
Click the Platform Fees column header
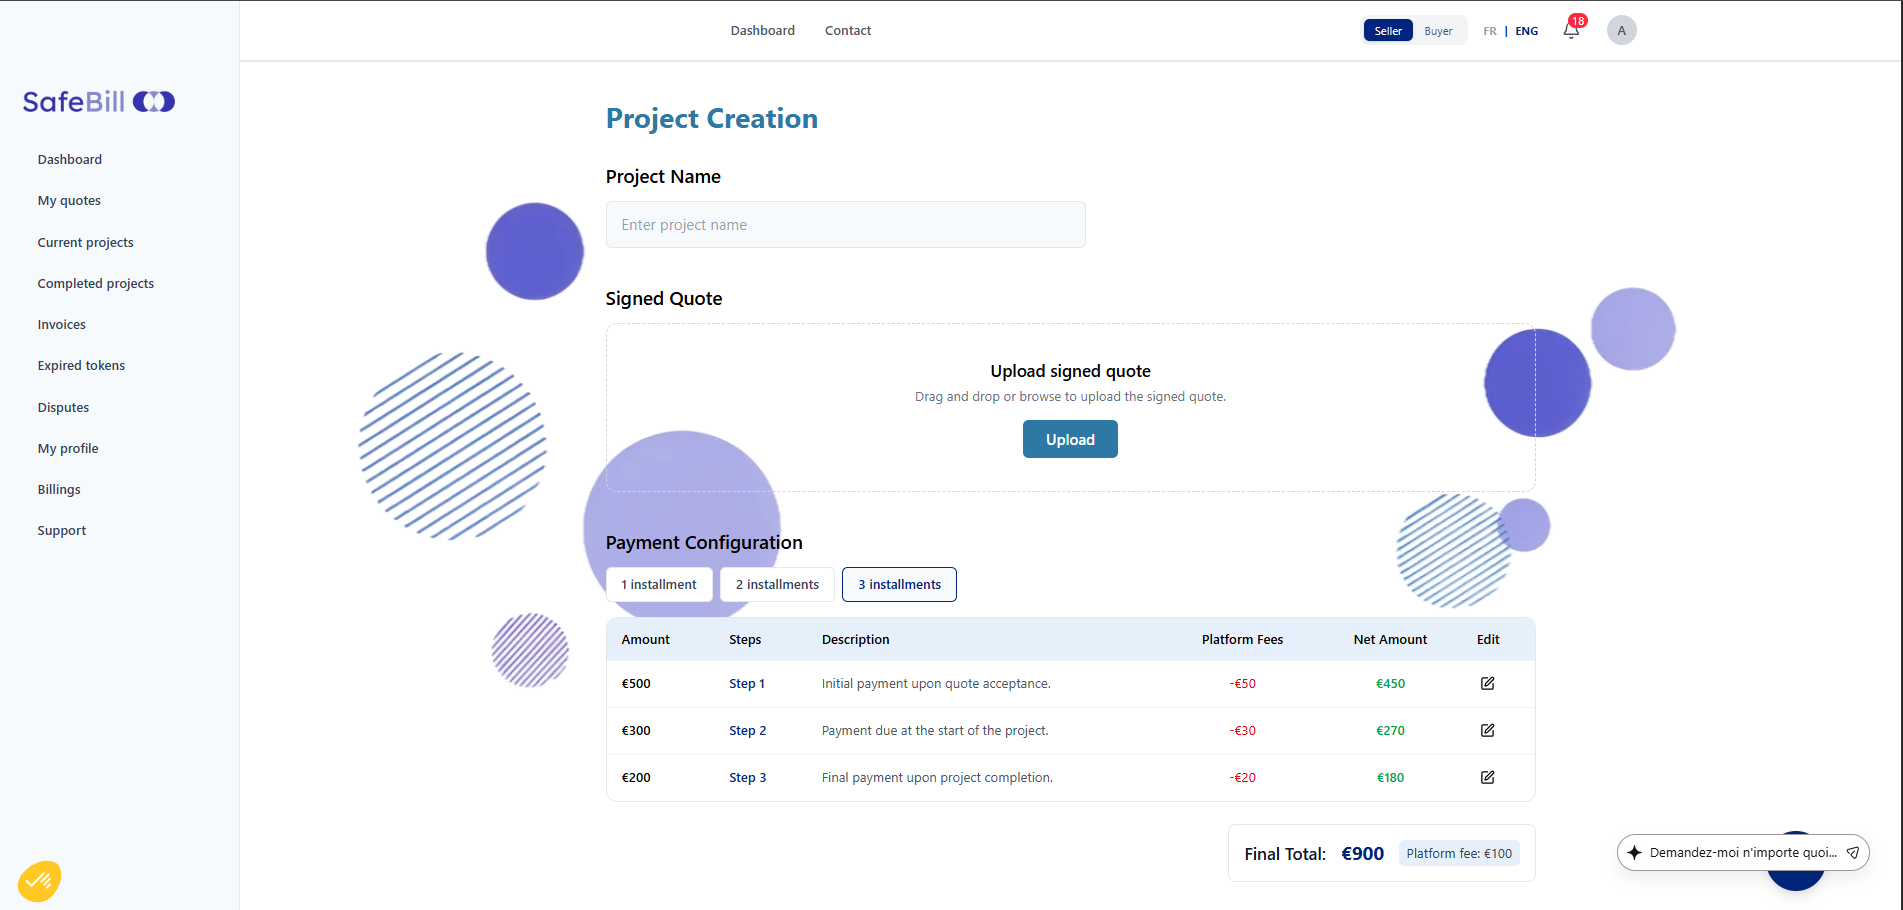coord(1242,639)
